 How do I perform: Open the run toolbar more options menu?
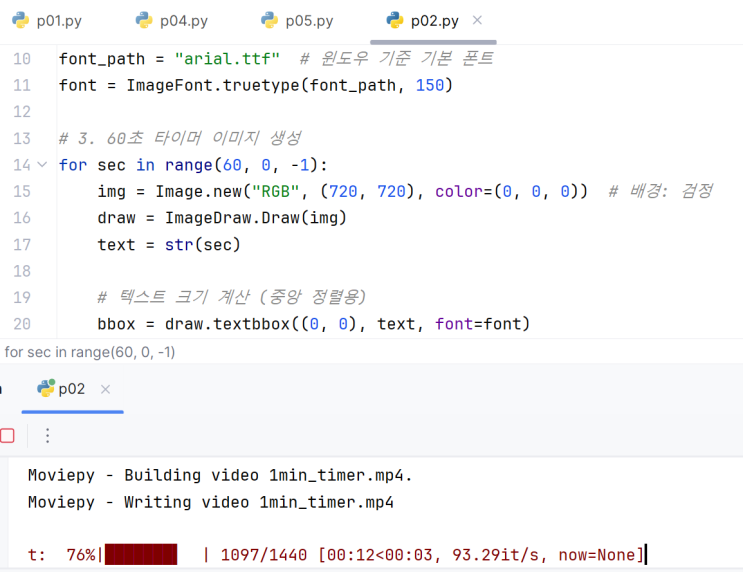pos(47,436)
